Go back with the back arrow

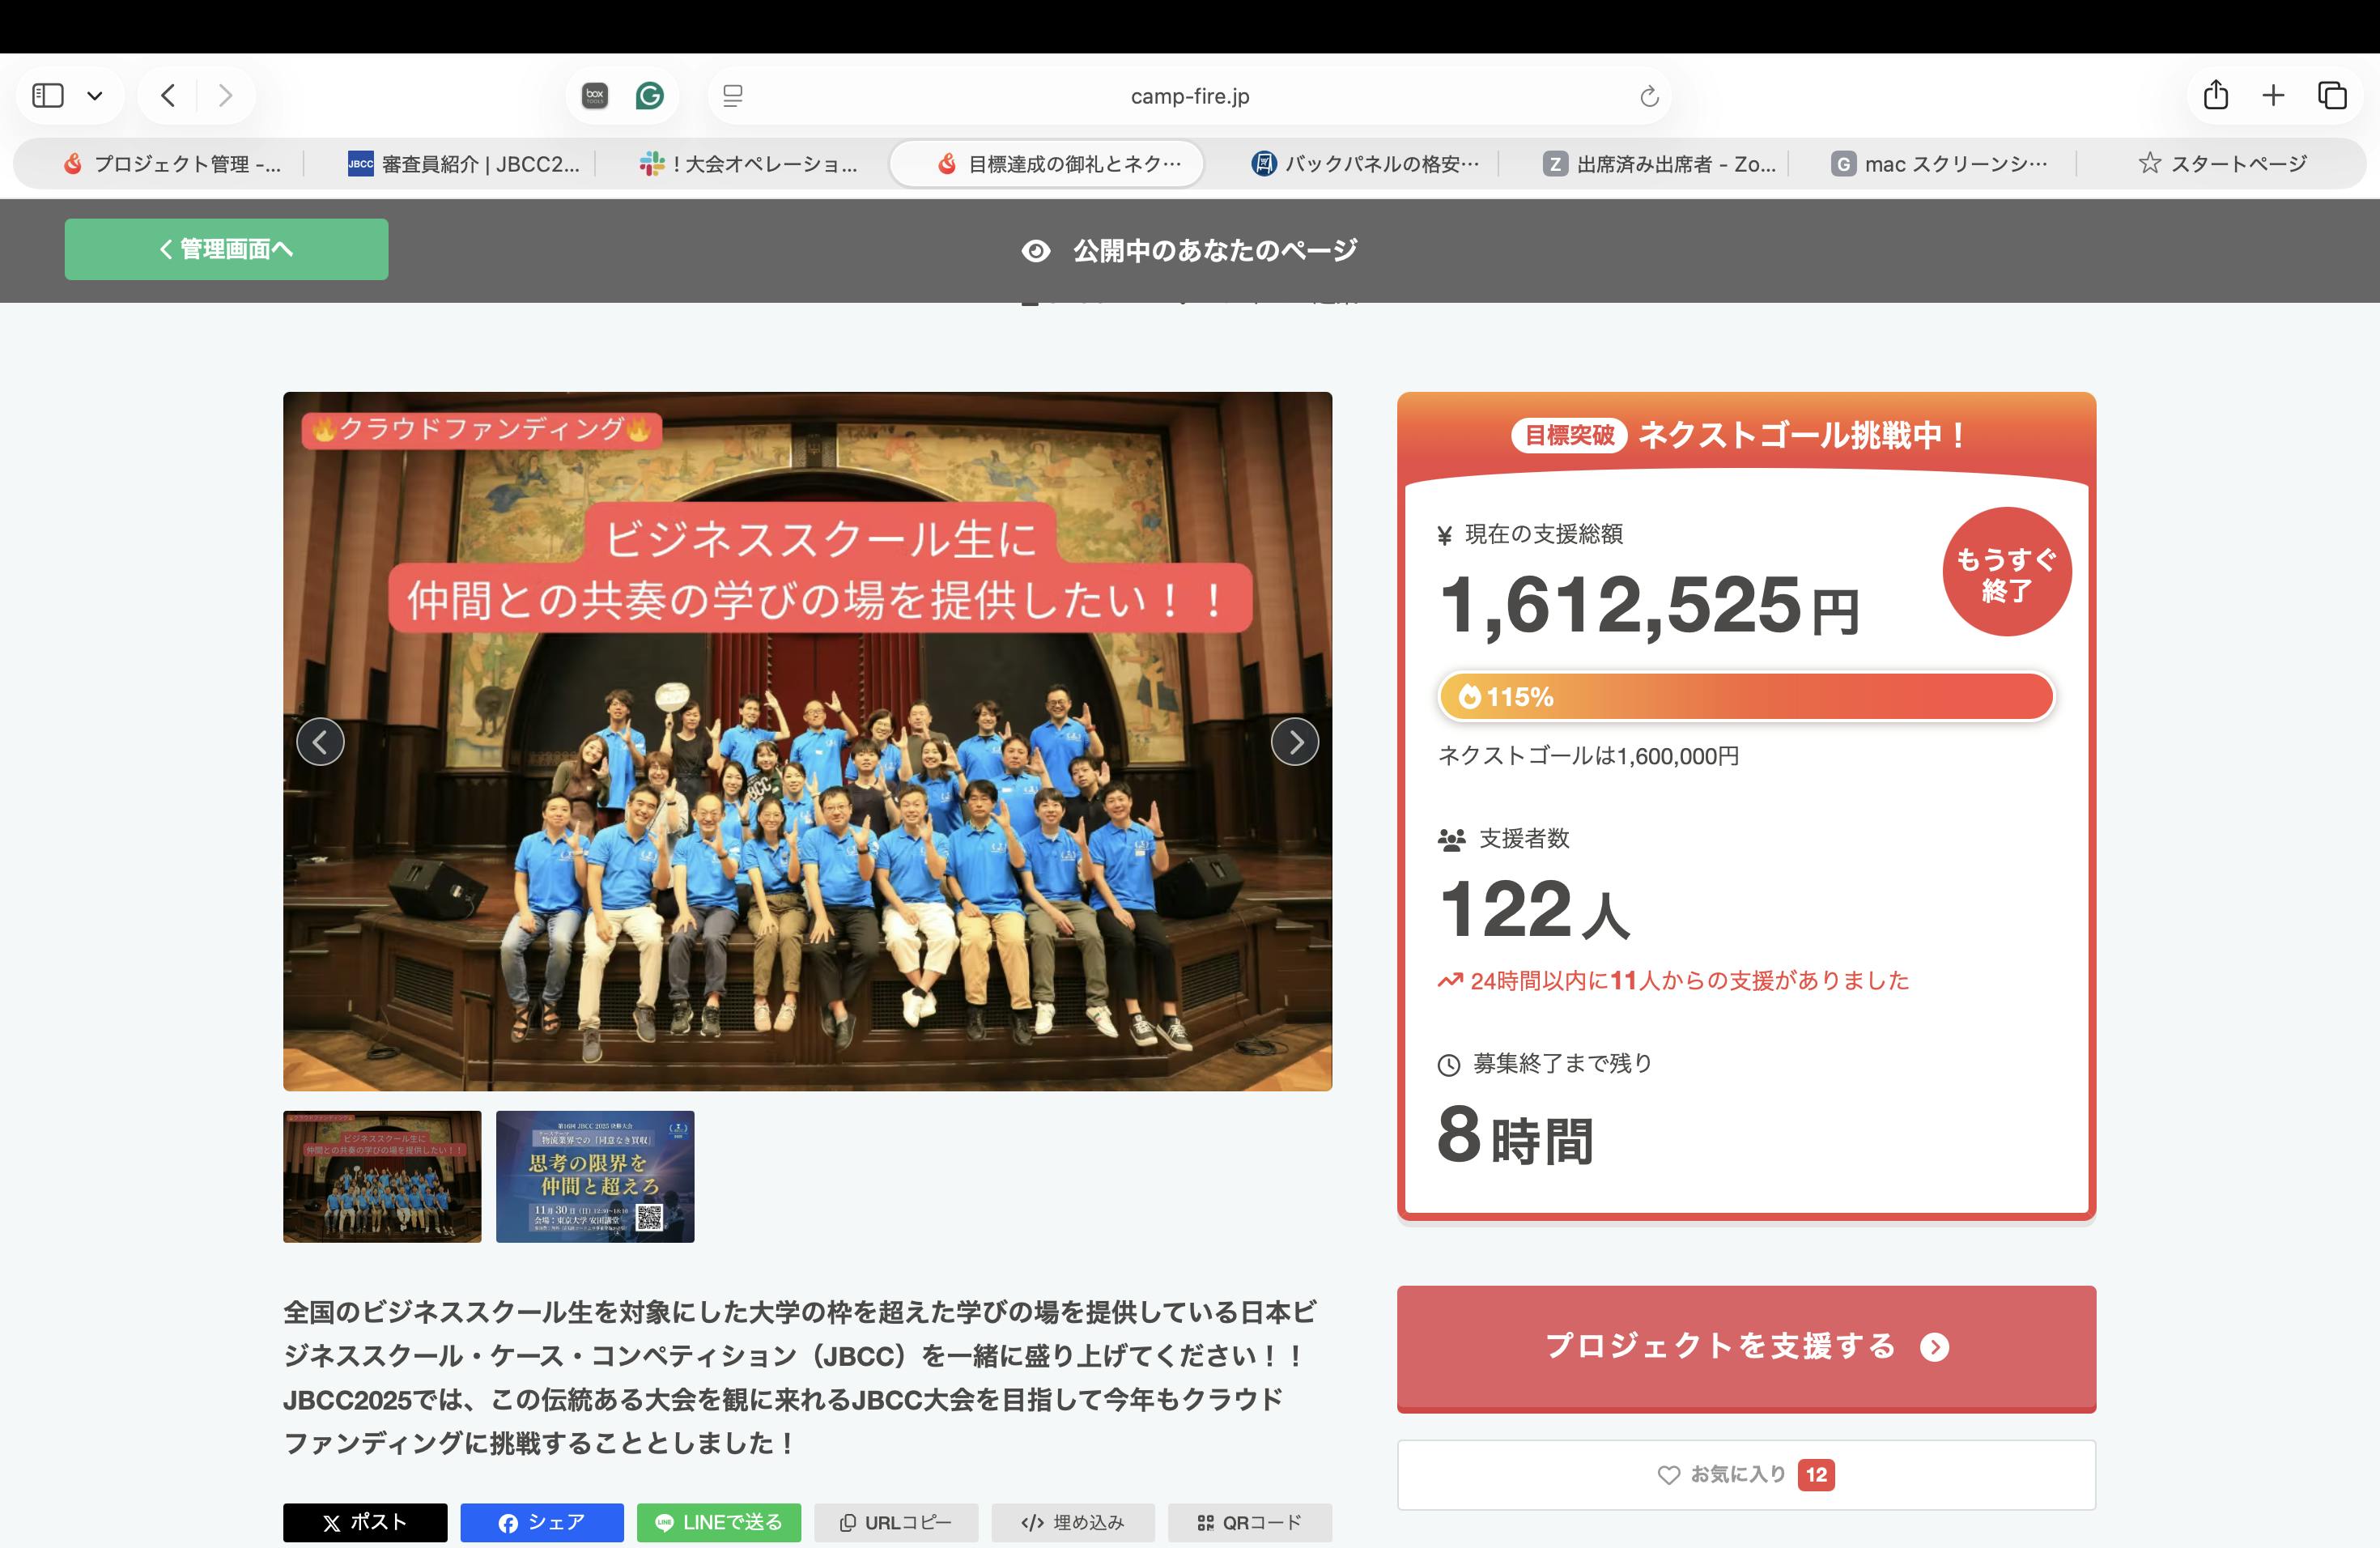coord(168,95)
